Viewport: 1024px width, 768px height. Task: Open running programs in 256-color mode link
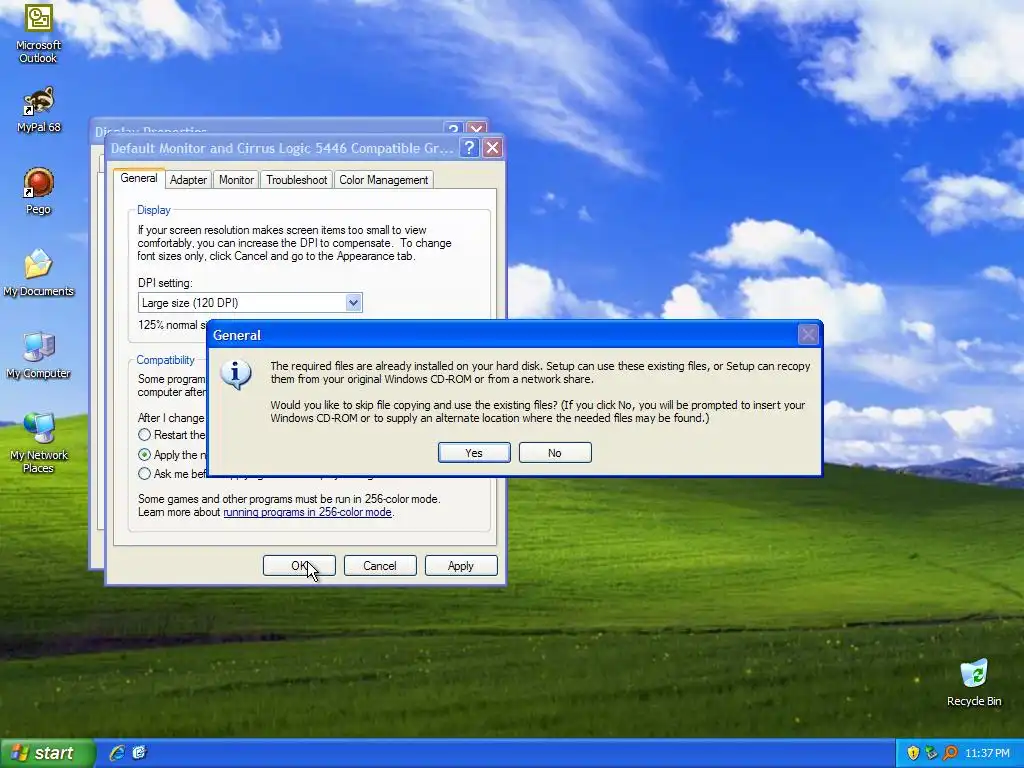pos(308,512)
